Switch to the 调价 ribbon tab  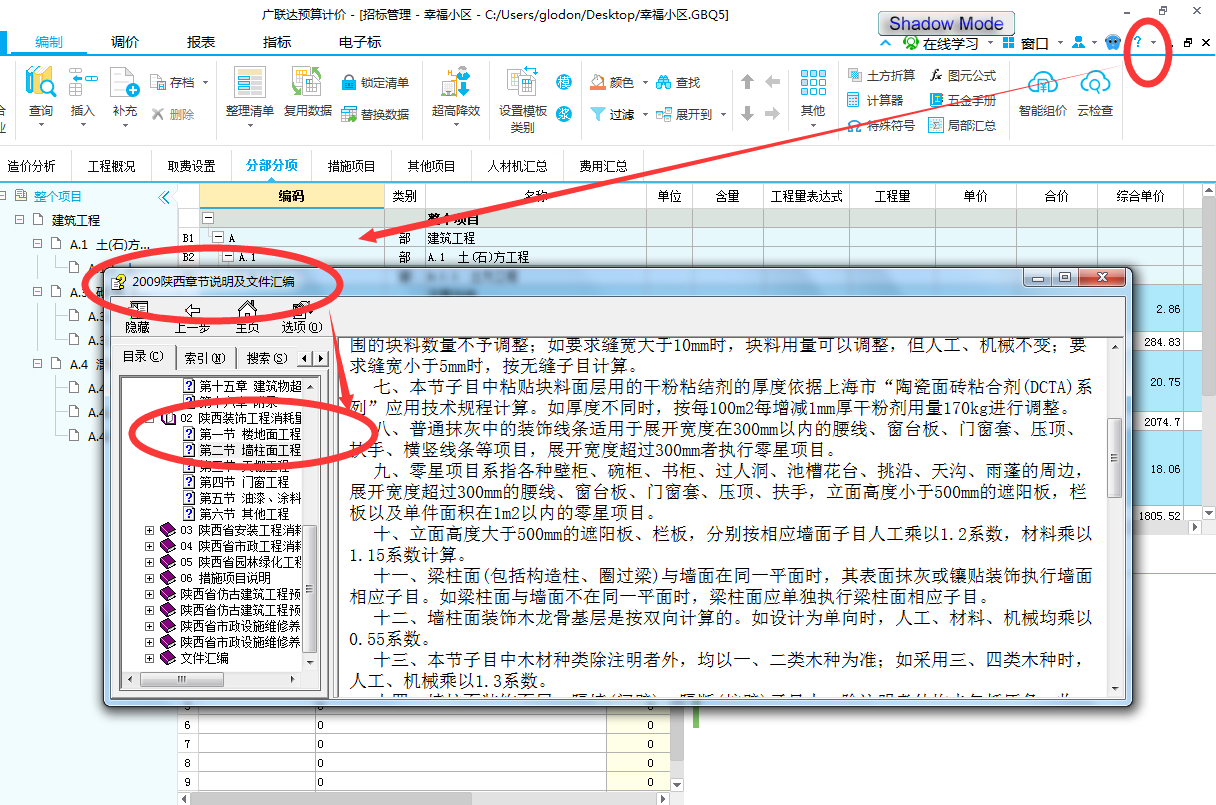pos(125,42)
